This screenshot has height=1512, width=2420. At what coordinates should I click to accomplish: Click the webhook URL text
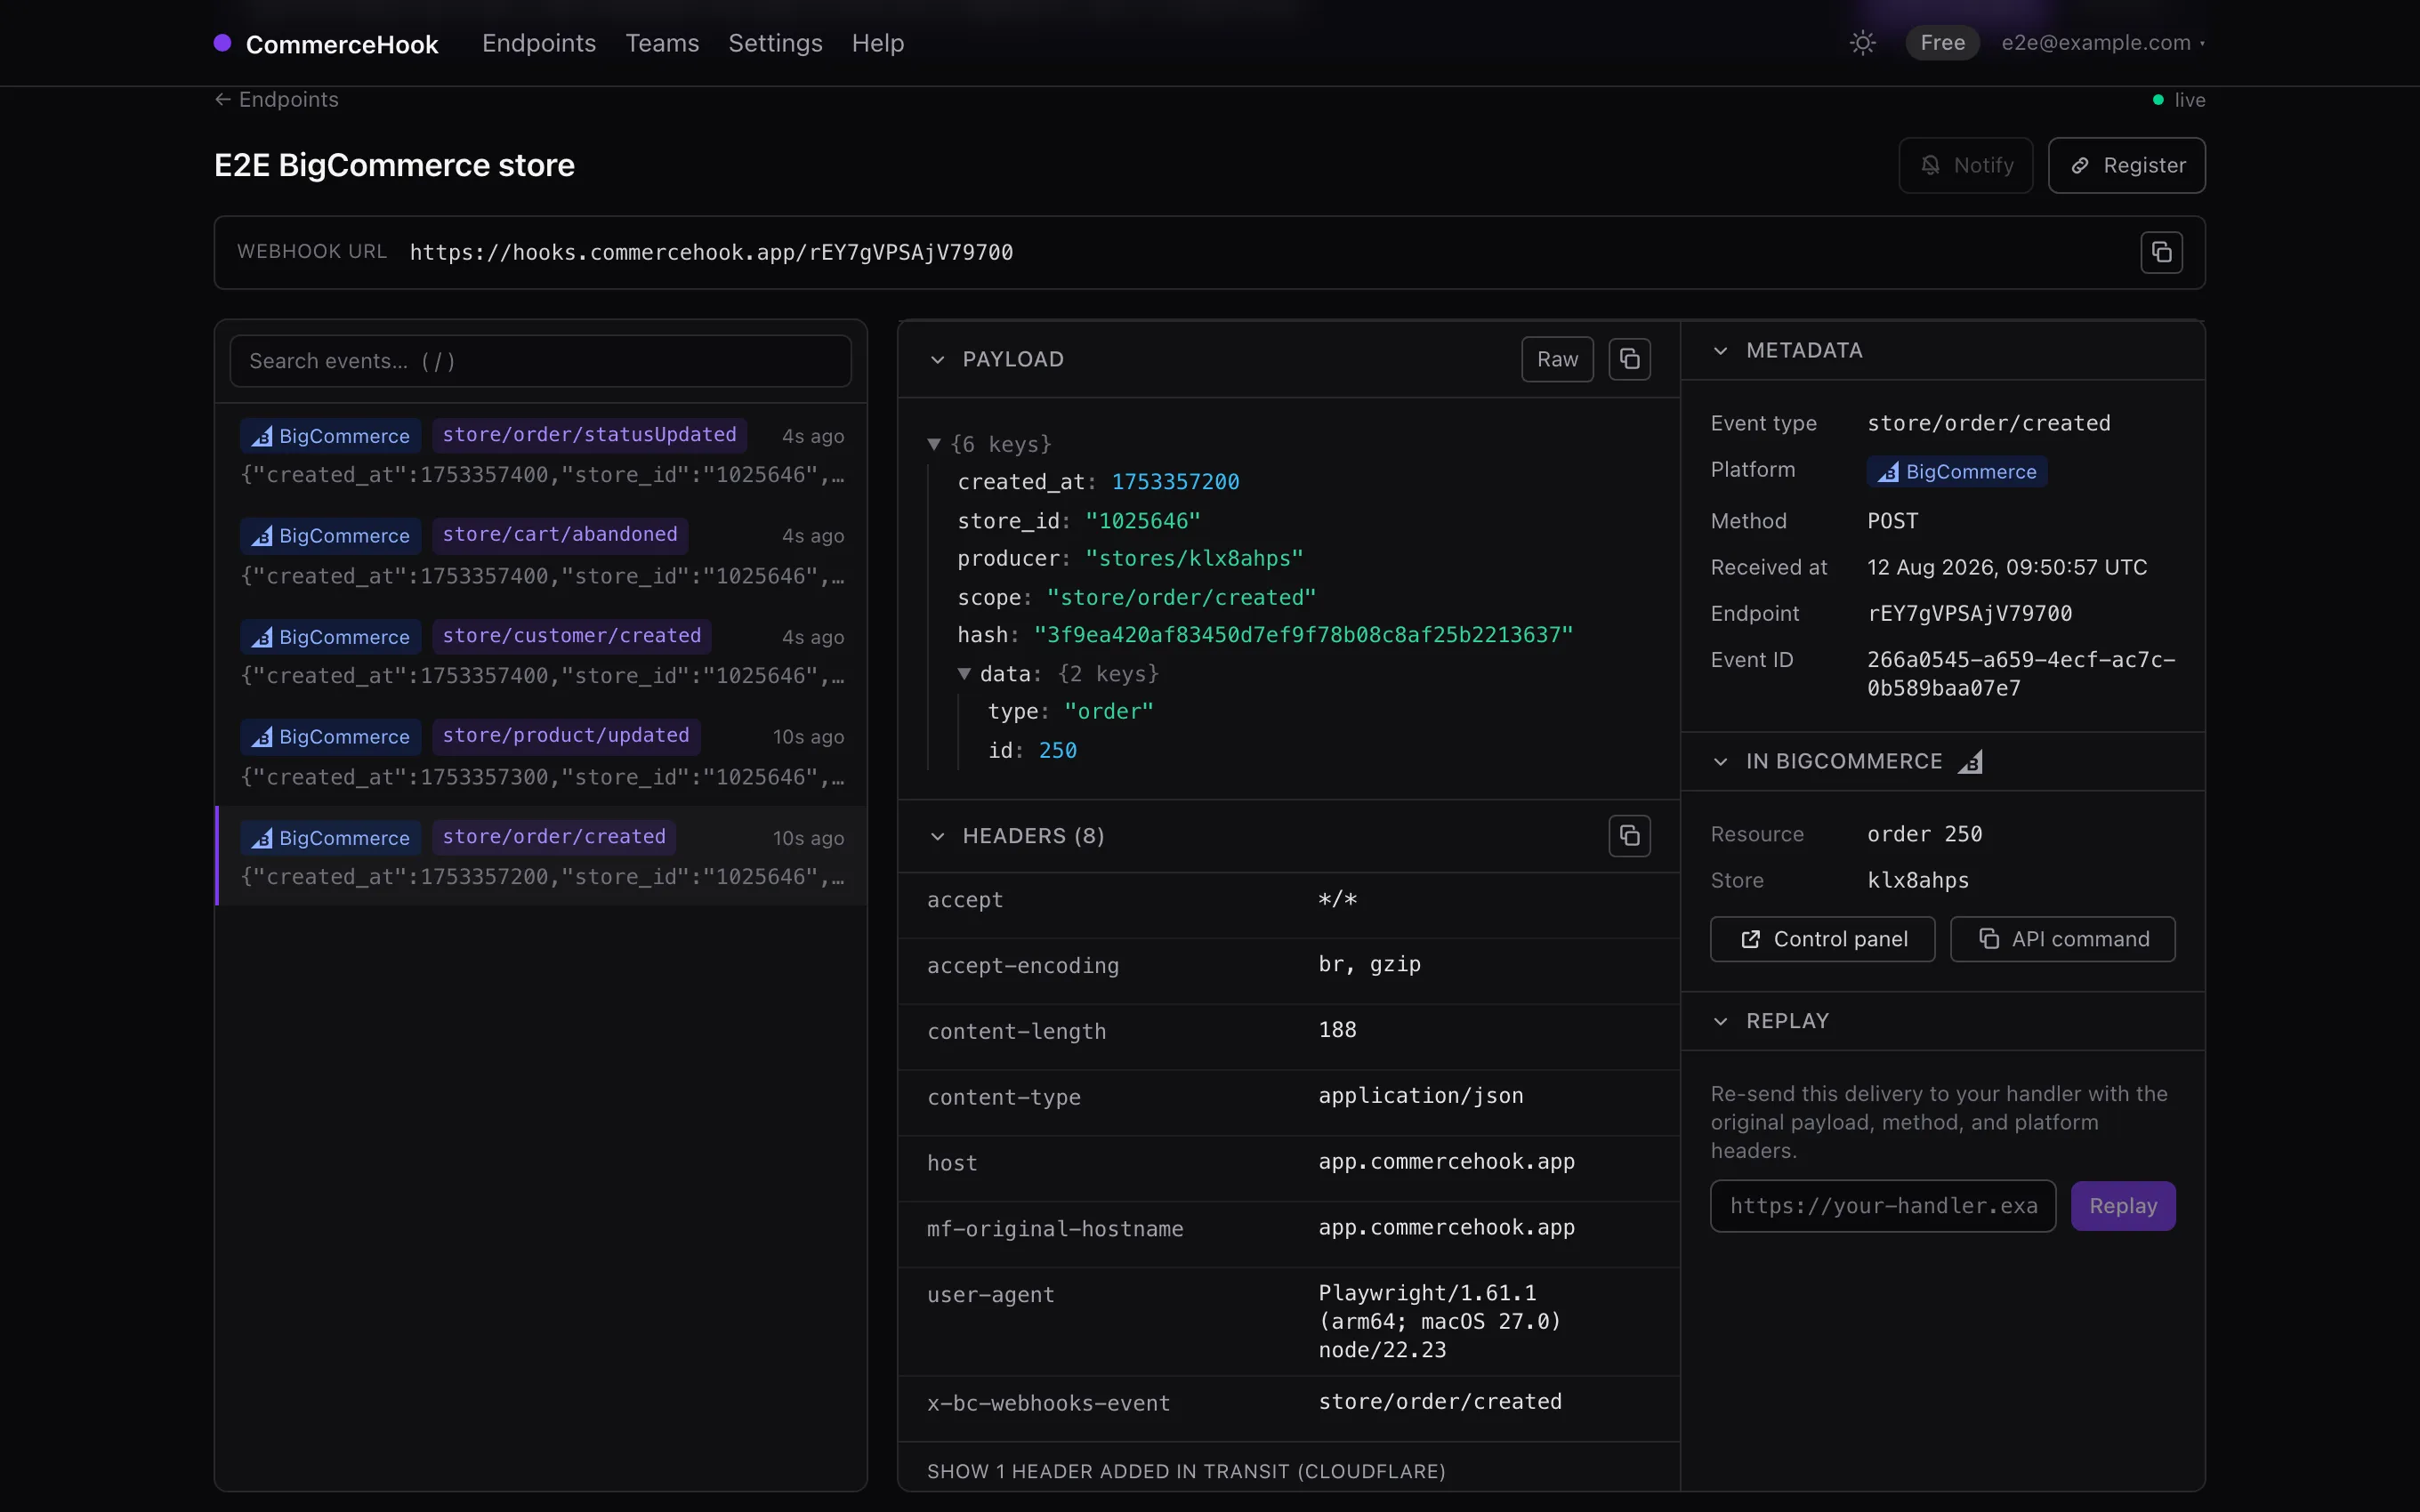pos(711,252)
